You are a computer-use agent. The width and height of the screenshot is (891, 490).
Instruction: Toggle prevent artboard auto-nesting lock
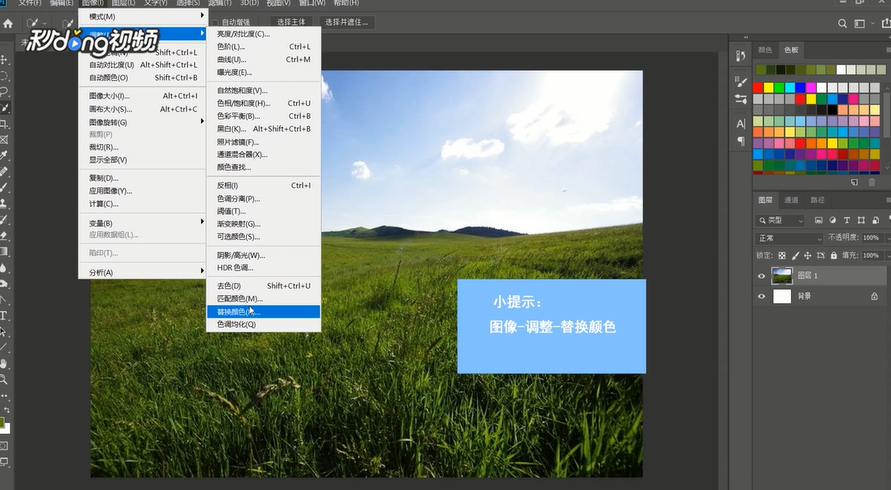[x=821, y=256]
